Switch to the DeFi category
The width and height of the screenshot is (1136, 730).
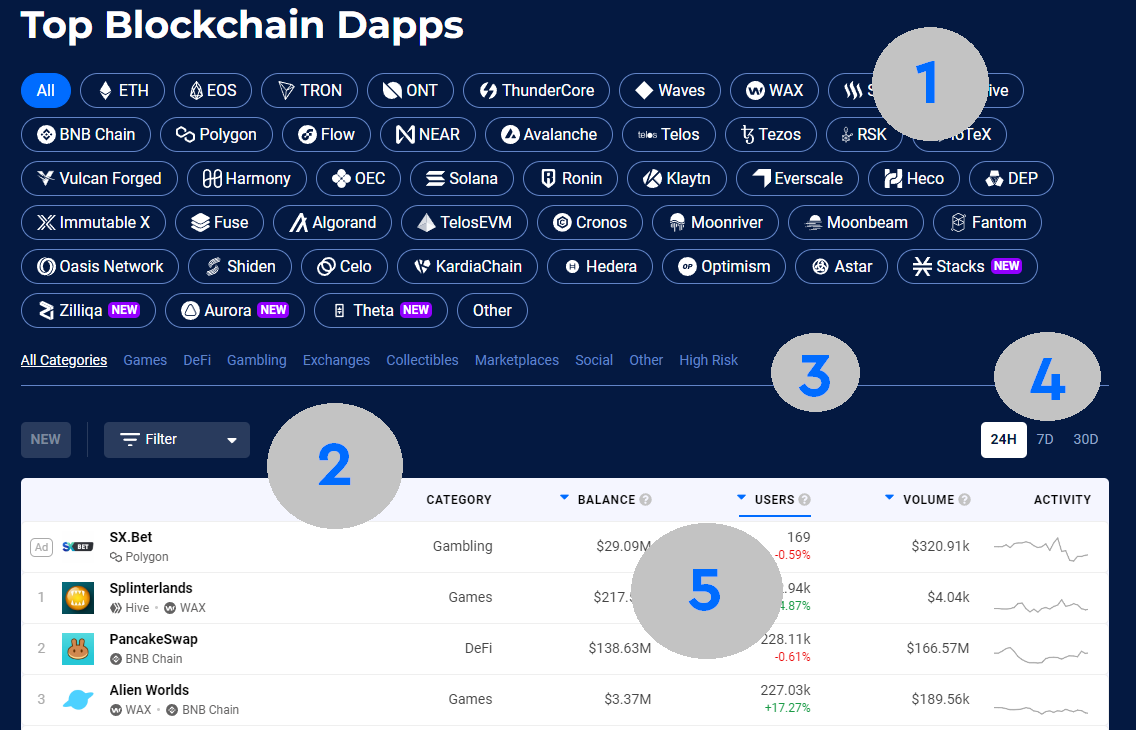tap(197, 360)
